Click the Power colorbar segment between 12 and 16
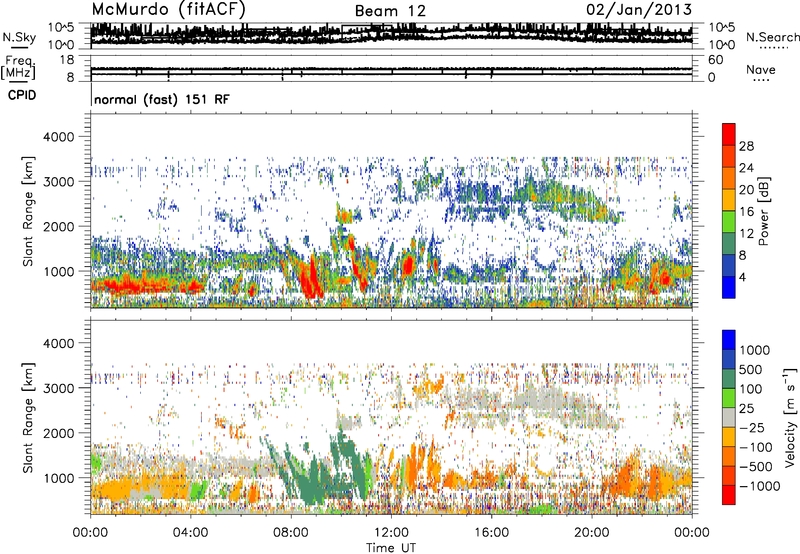The height and width of the screenshot is (554, 800). pos(729,221)
